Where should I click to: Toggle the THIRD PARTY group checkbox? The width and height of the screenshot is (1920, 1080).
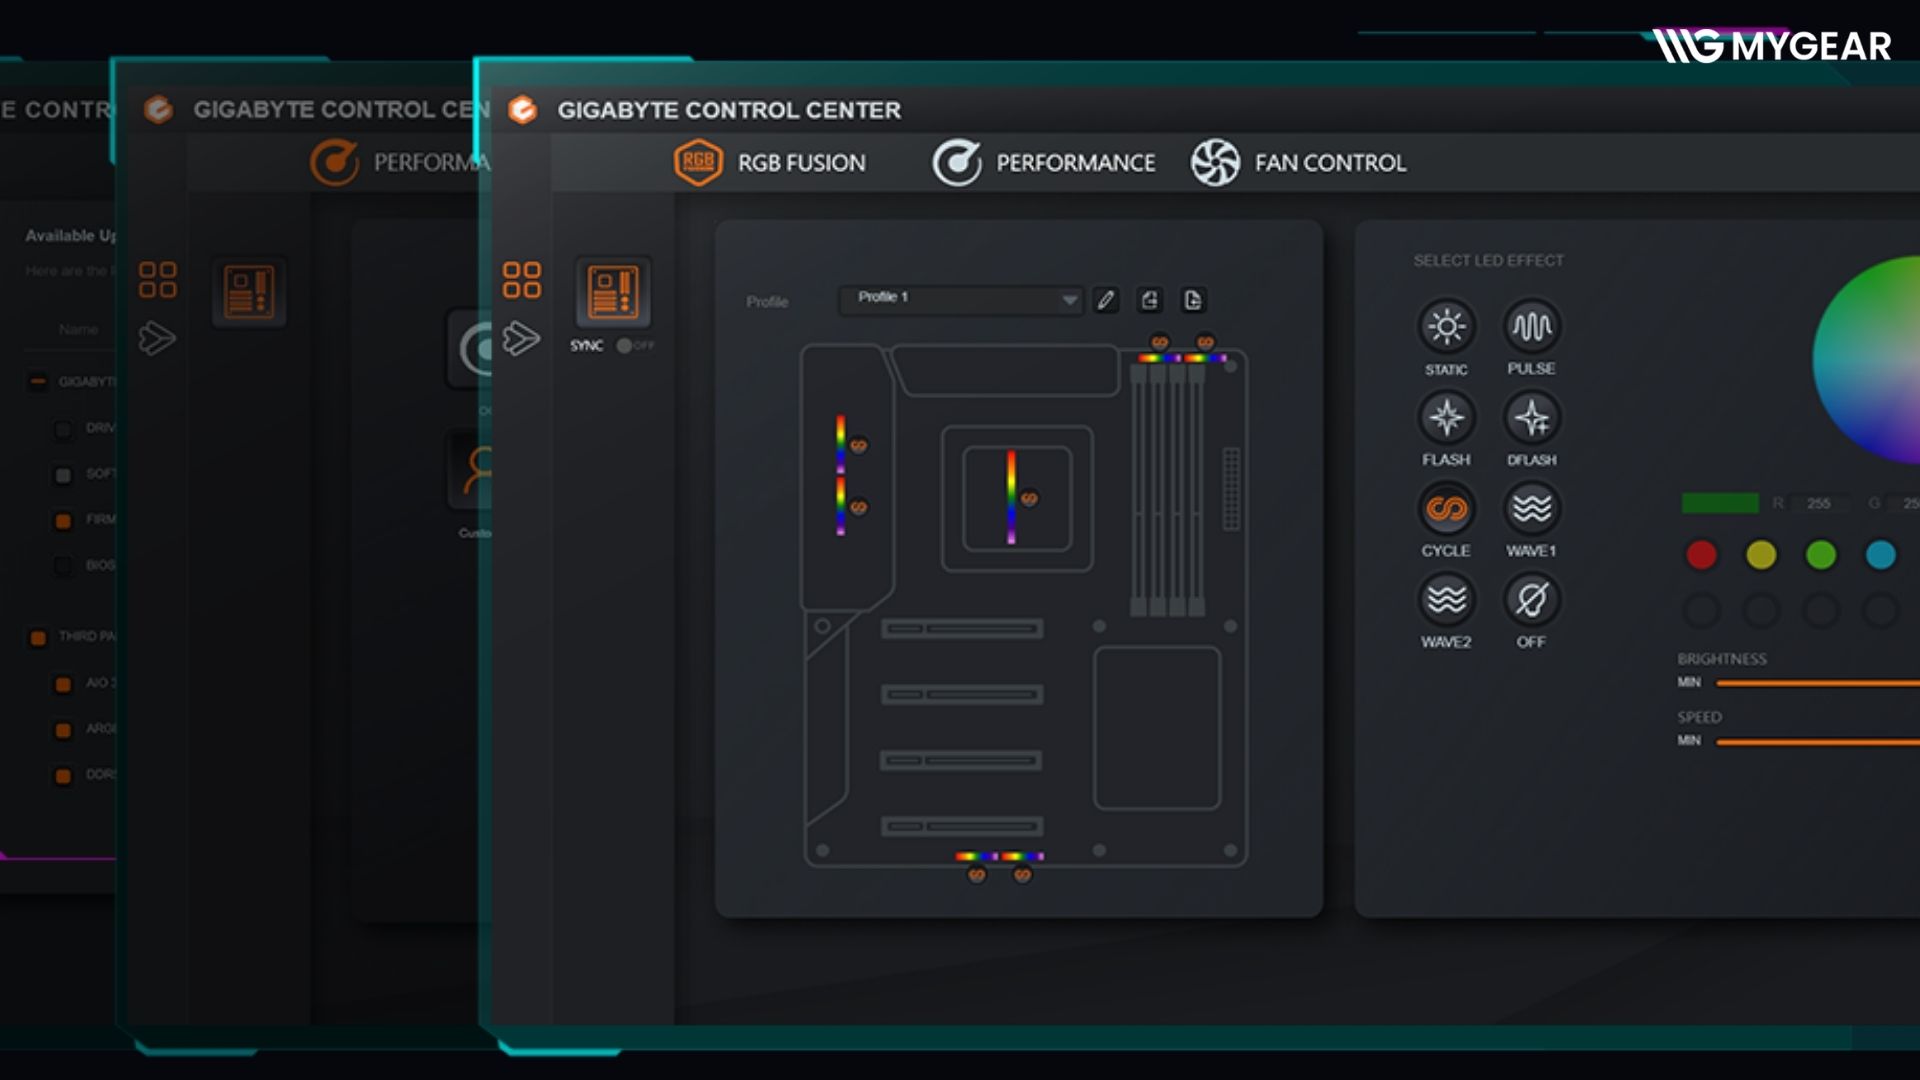(38, 638)
